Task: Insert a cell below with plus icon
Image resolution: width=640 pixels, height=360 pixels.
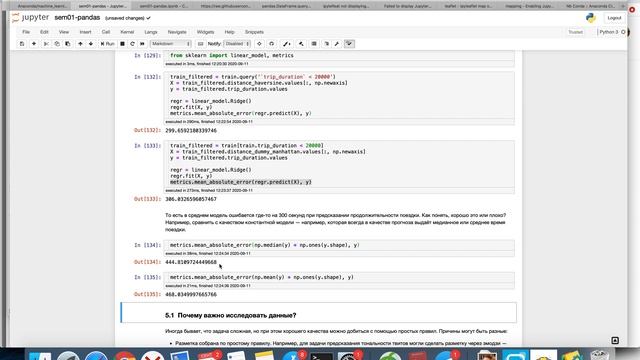Action: click(x=34, y=44)
